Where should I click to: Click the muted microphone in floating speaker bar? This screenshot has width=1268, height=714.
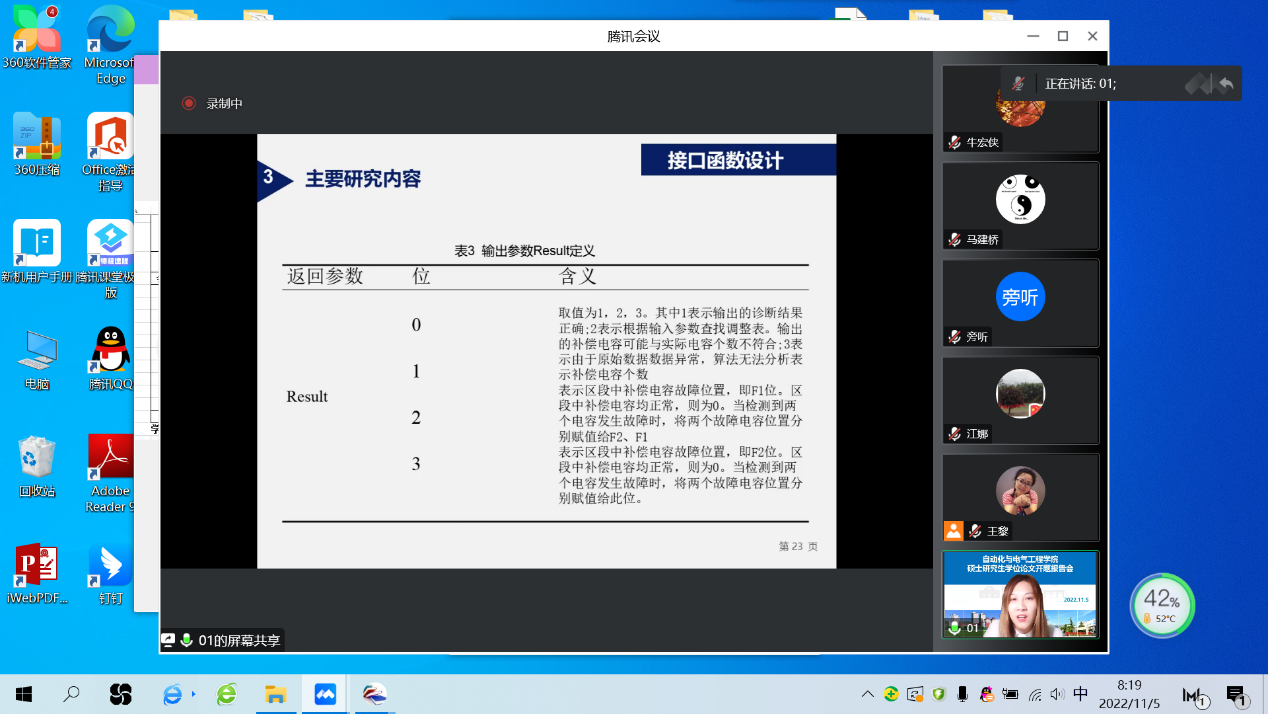tap(1018, 84)
